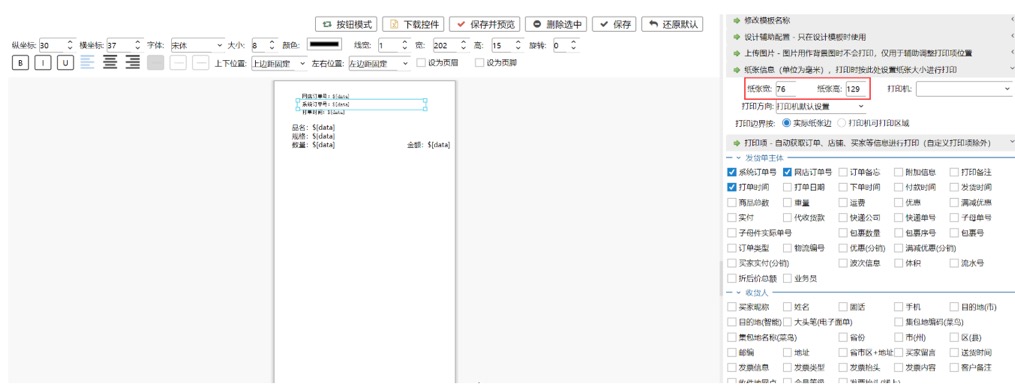Collapse 纸张信息 section
Screen dimensions: 1015x390
pyautogui.click(x=871, y=69)
